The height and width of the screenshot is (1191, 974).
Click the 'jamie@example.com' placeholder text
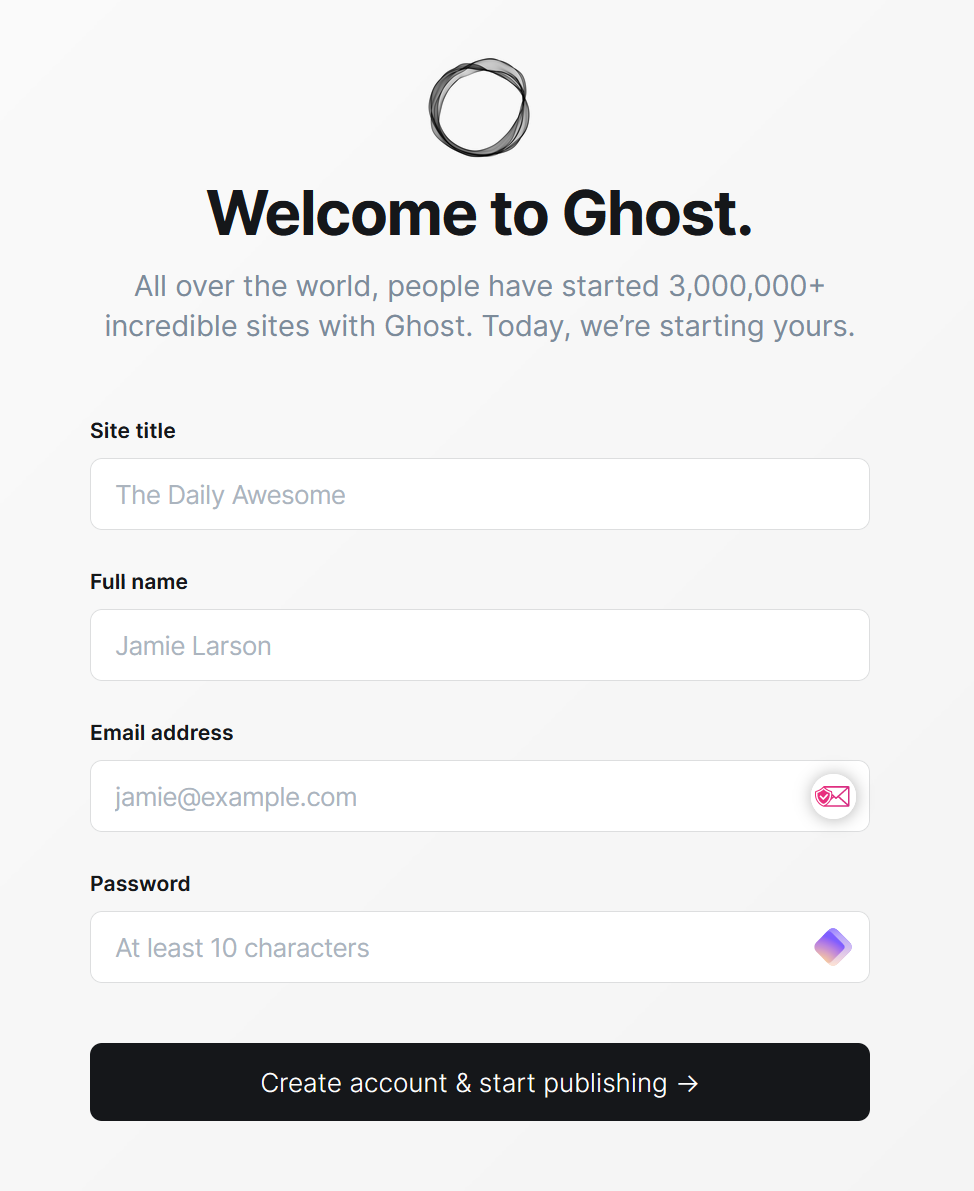(236, 797)
